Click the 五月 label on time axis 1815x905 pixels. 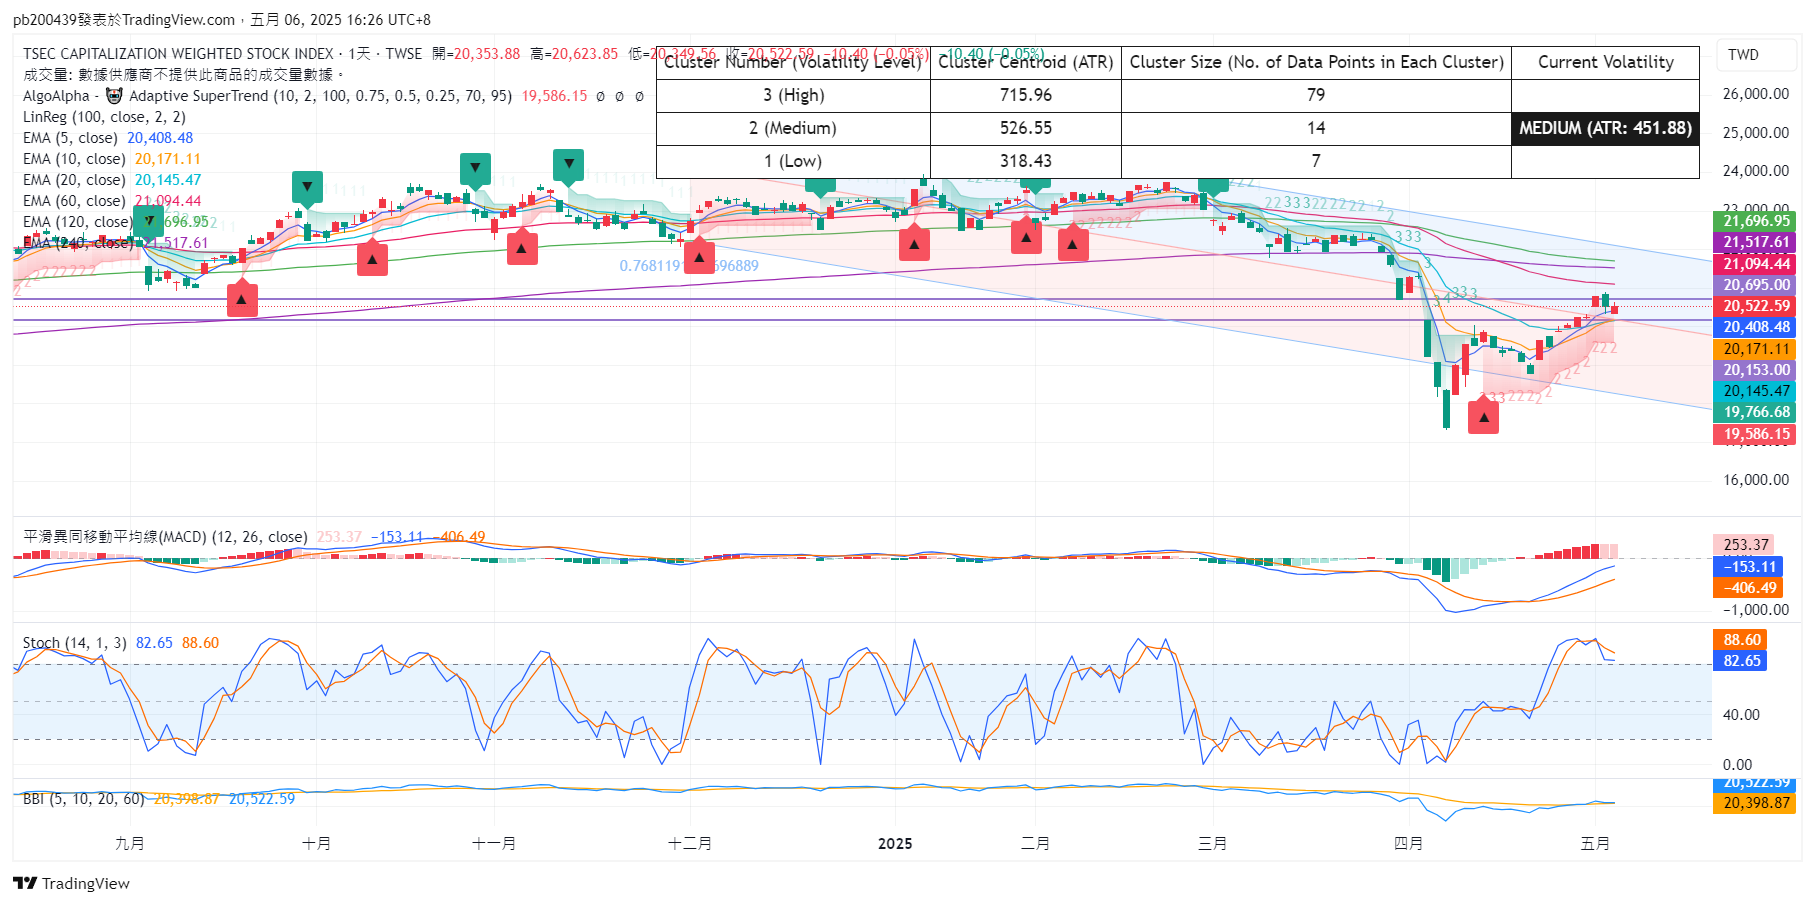(x=1595, y=844)
